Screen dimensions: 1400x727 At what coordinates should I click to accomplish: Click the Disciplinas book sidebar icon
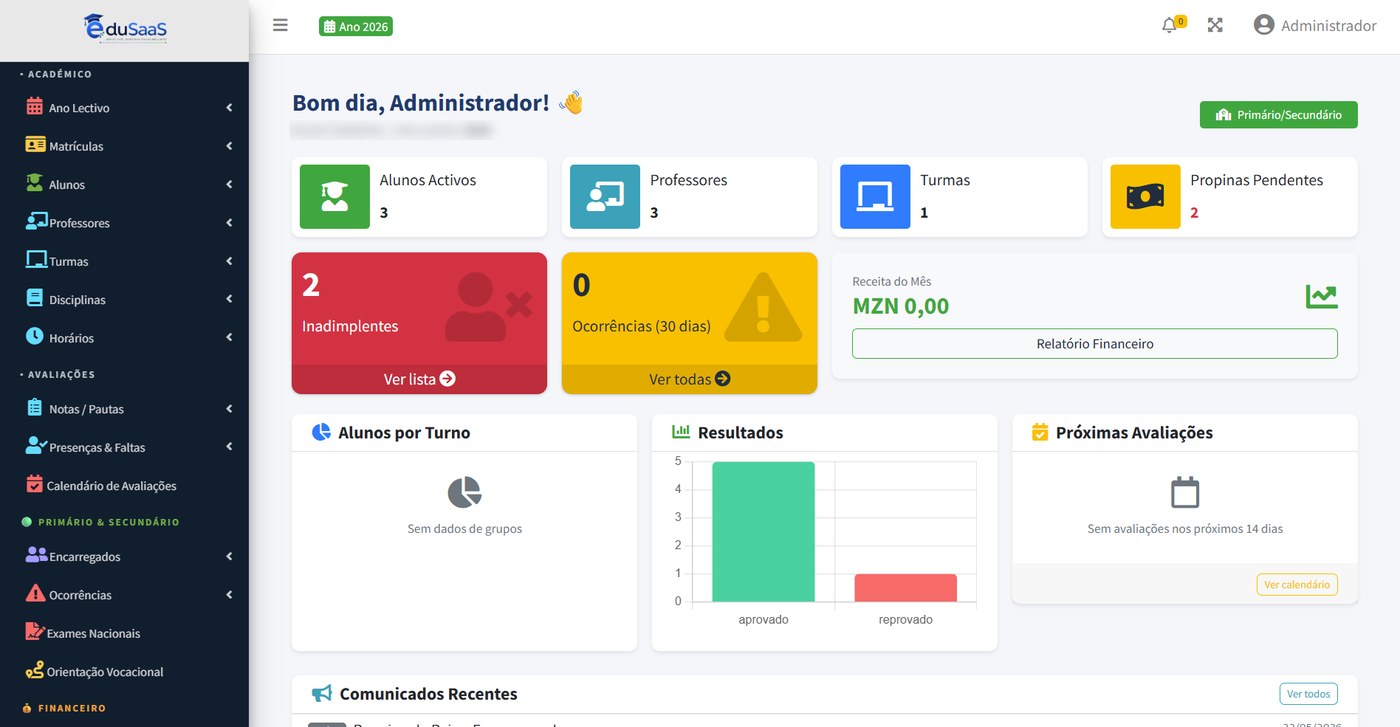pos(35,298)
